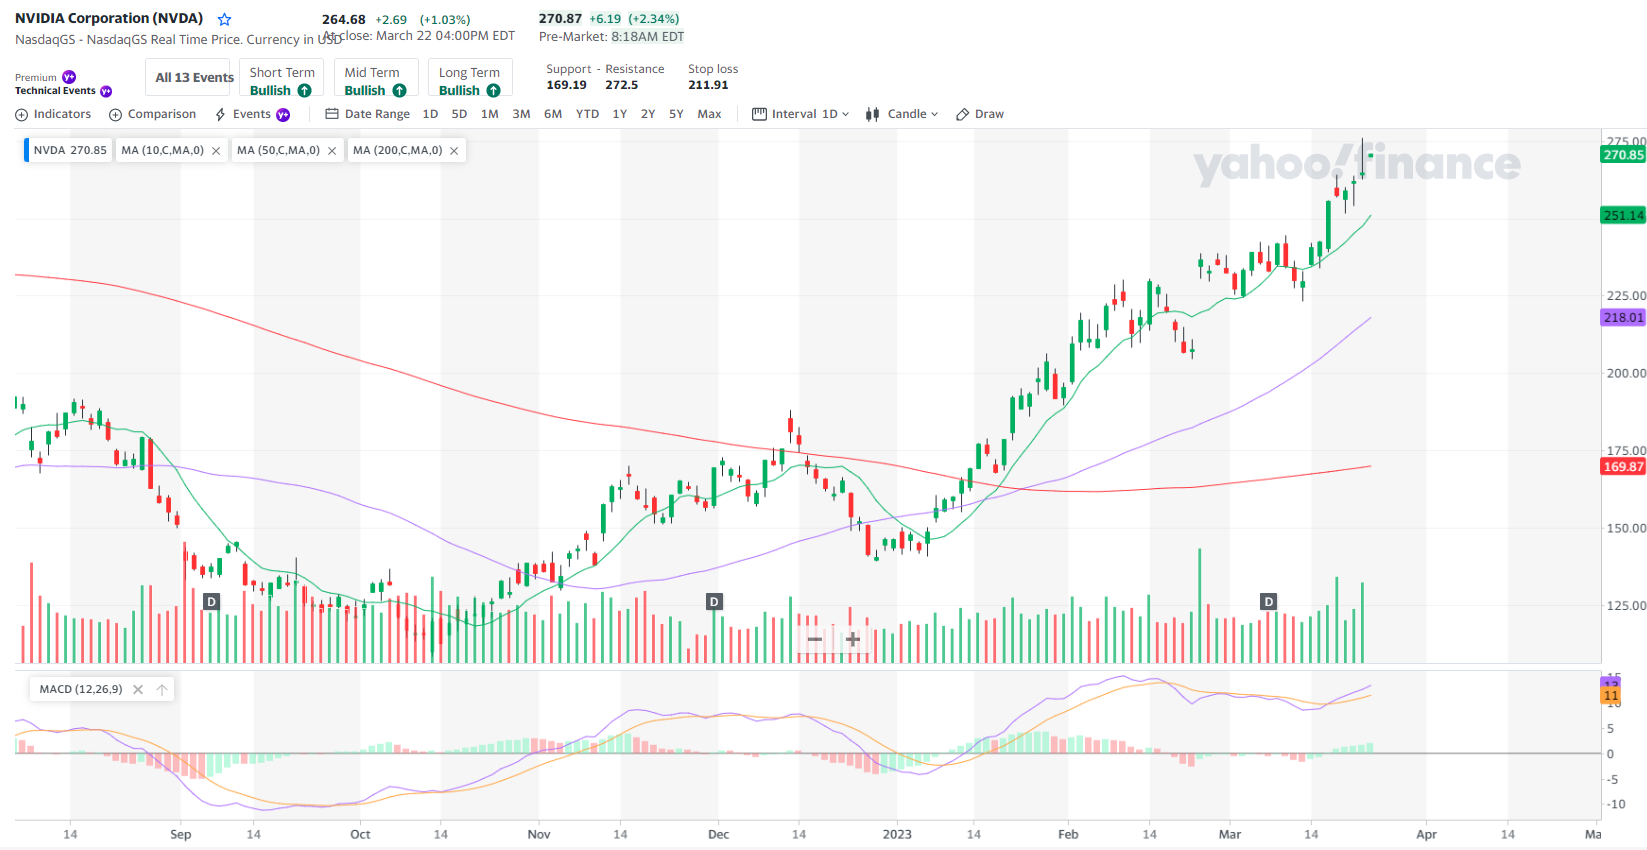Click the orange 11 MACD value tag
The image size is (1647, 850).
point(1611,695)
